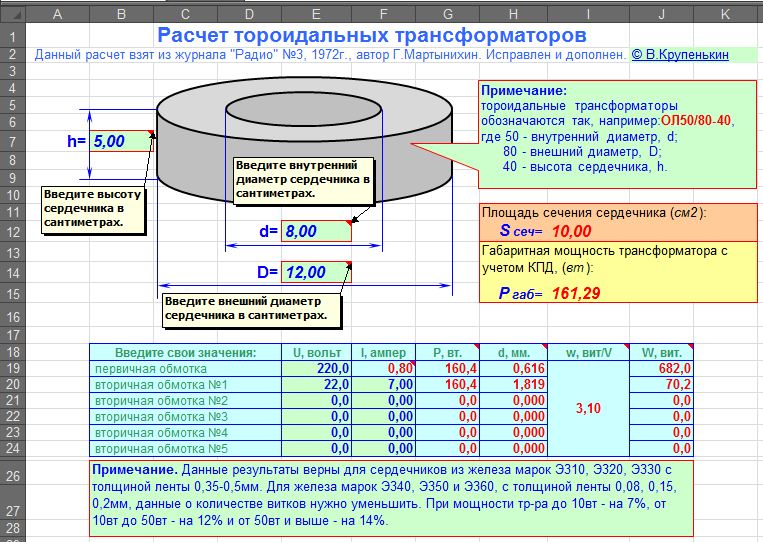
Task: Select the P габ value 161,29
Action: coord(576,293)
